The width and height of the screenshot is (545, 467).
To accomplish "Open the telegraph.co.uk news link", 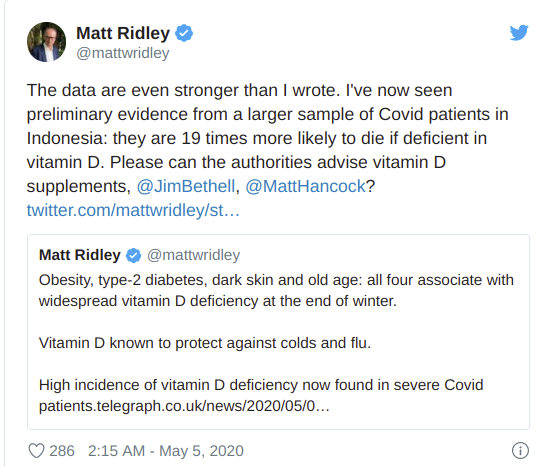I will tap(213, 406).
